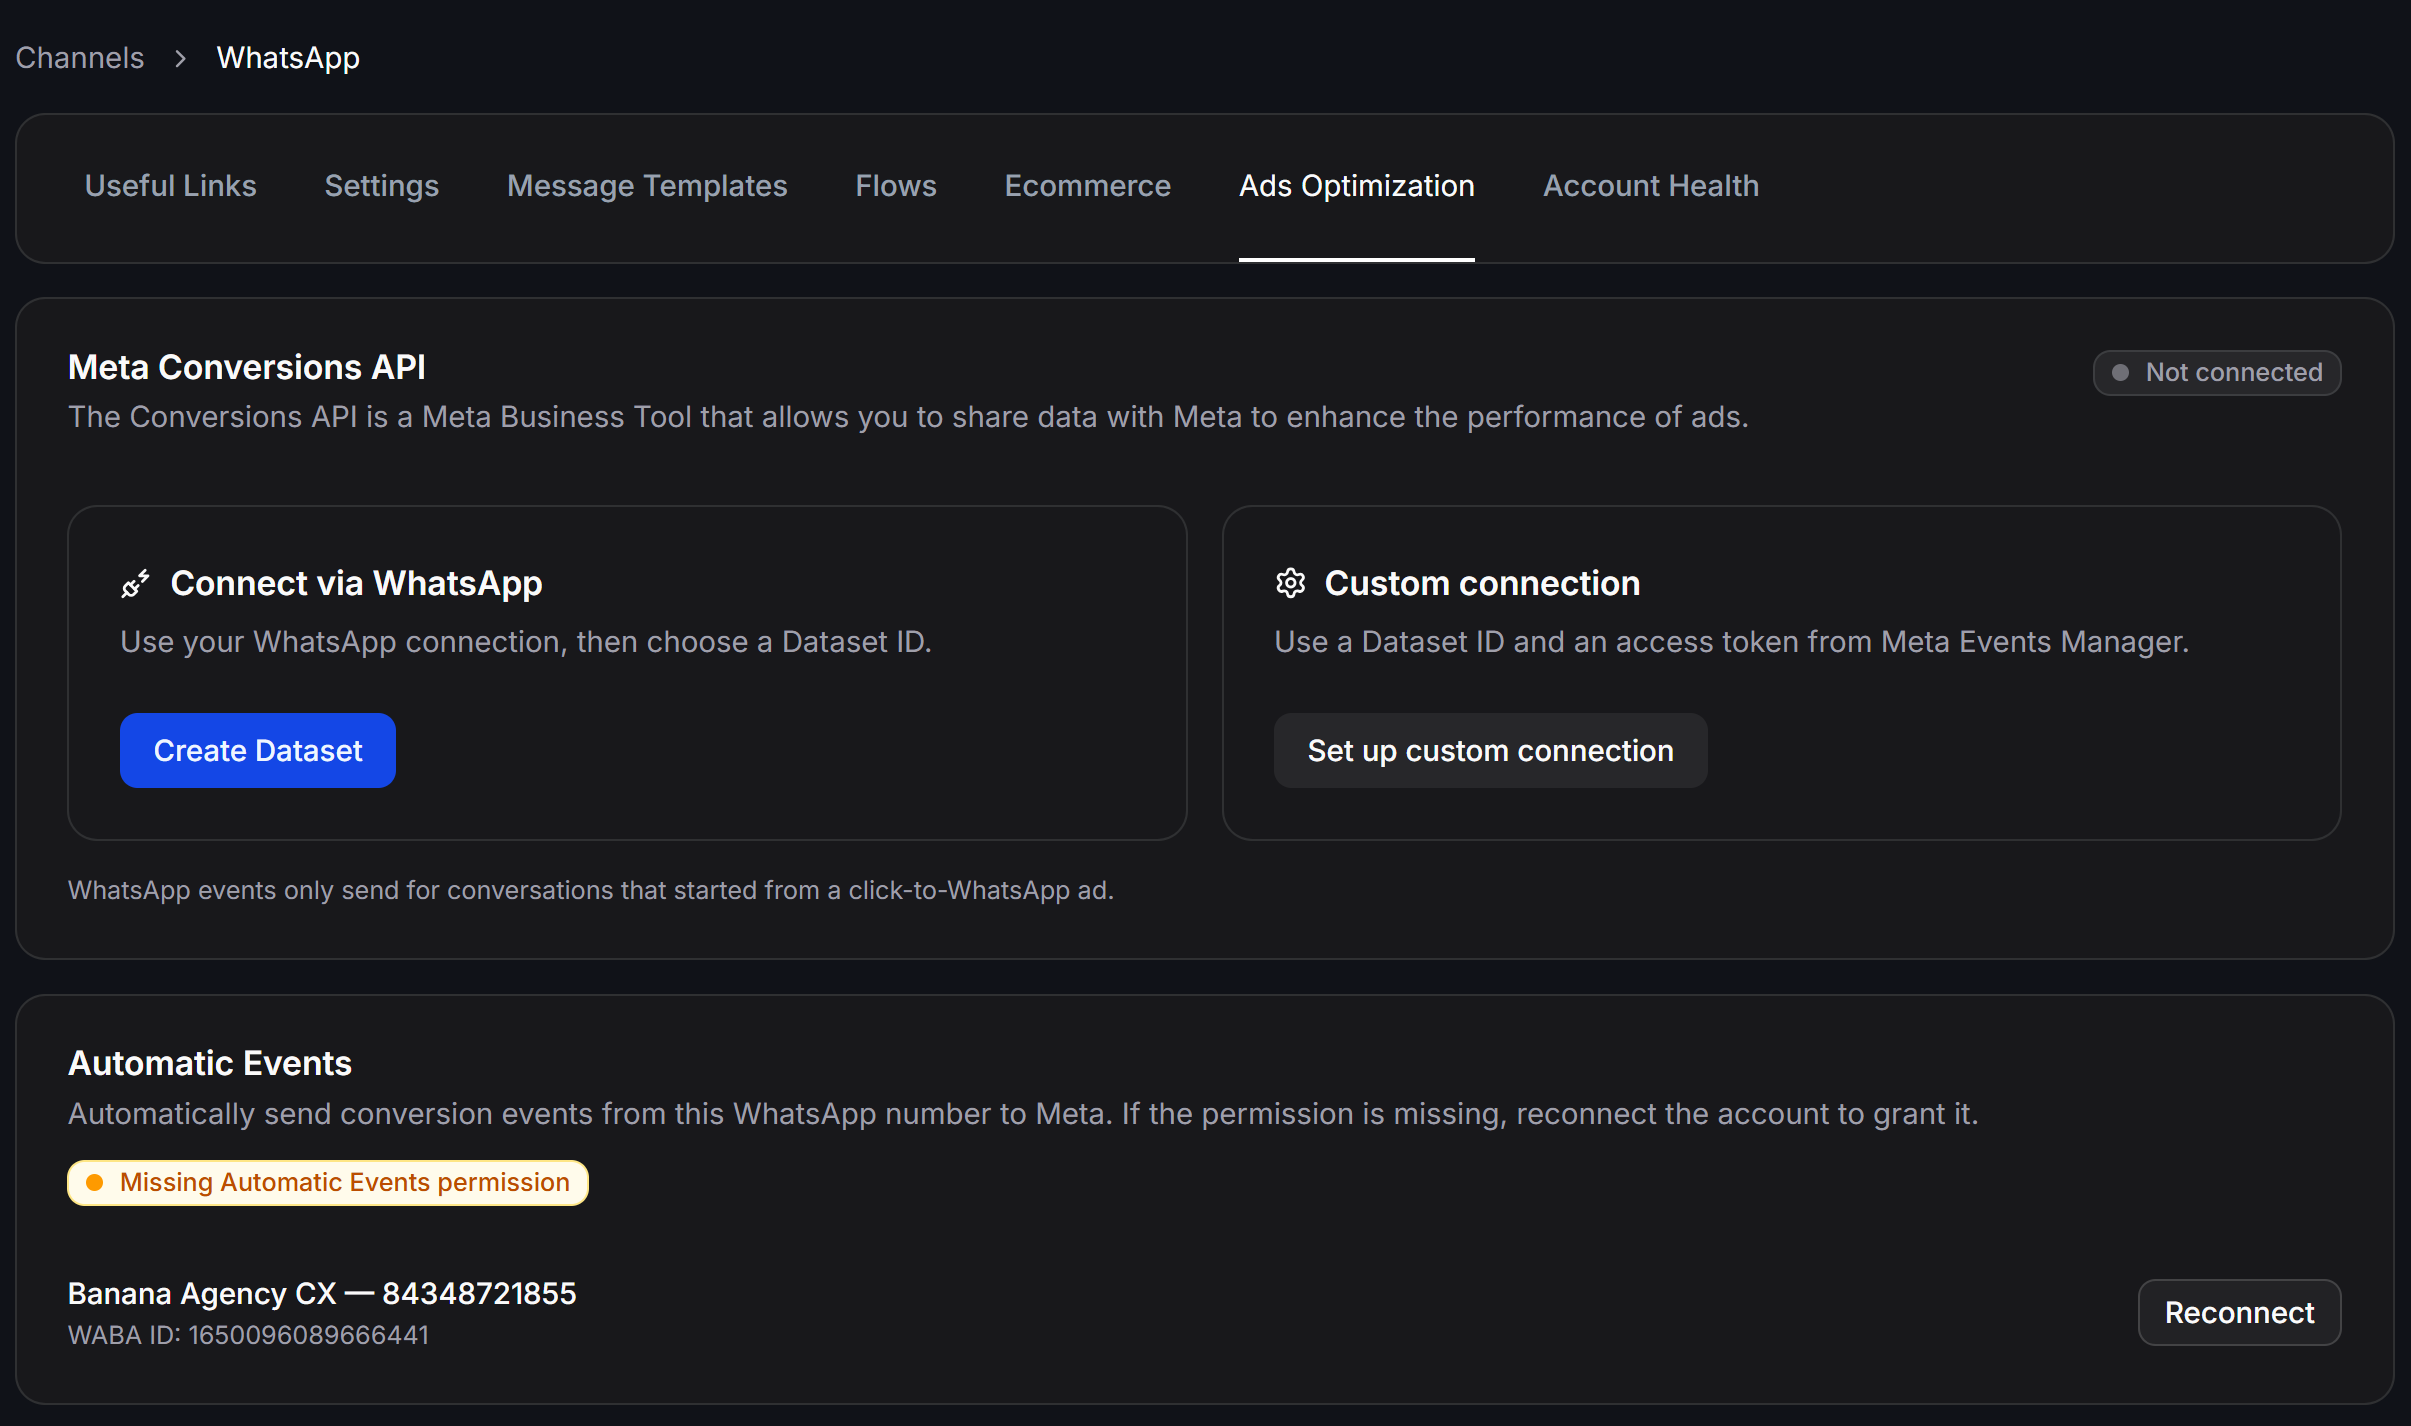2411x1426 pixels.
Task: Select the WABA ID number text
Action: click(x=309, y=1335)
